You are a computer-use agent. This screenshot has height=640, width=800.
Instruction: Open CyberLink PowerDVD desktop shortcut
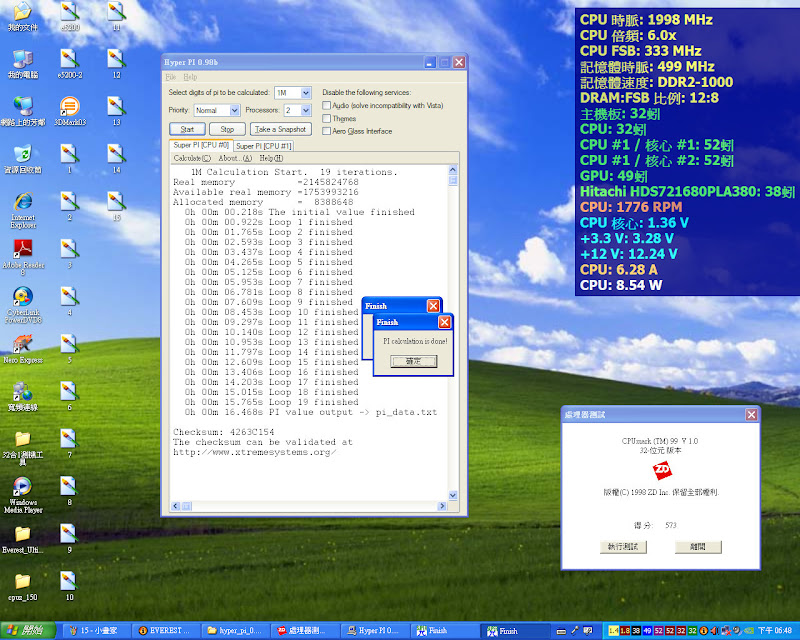pyautogui.click(x=22, y=296)
